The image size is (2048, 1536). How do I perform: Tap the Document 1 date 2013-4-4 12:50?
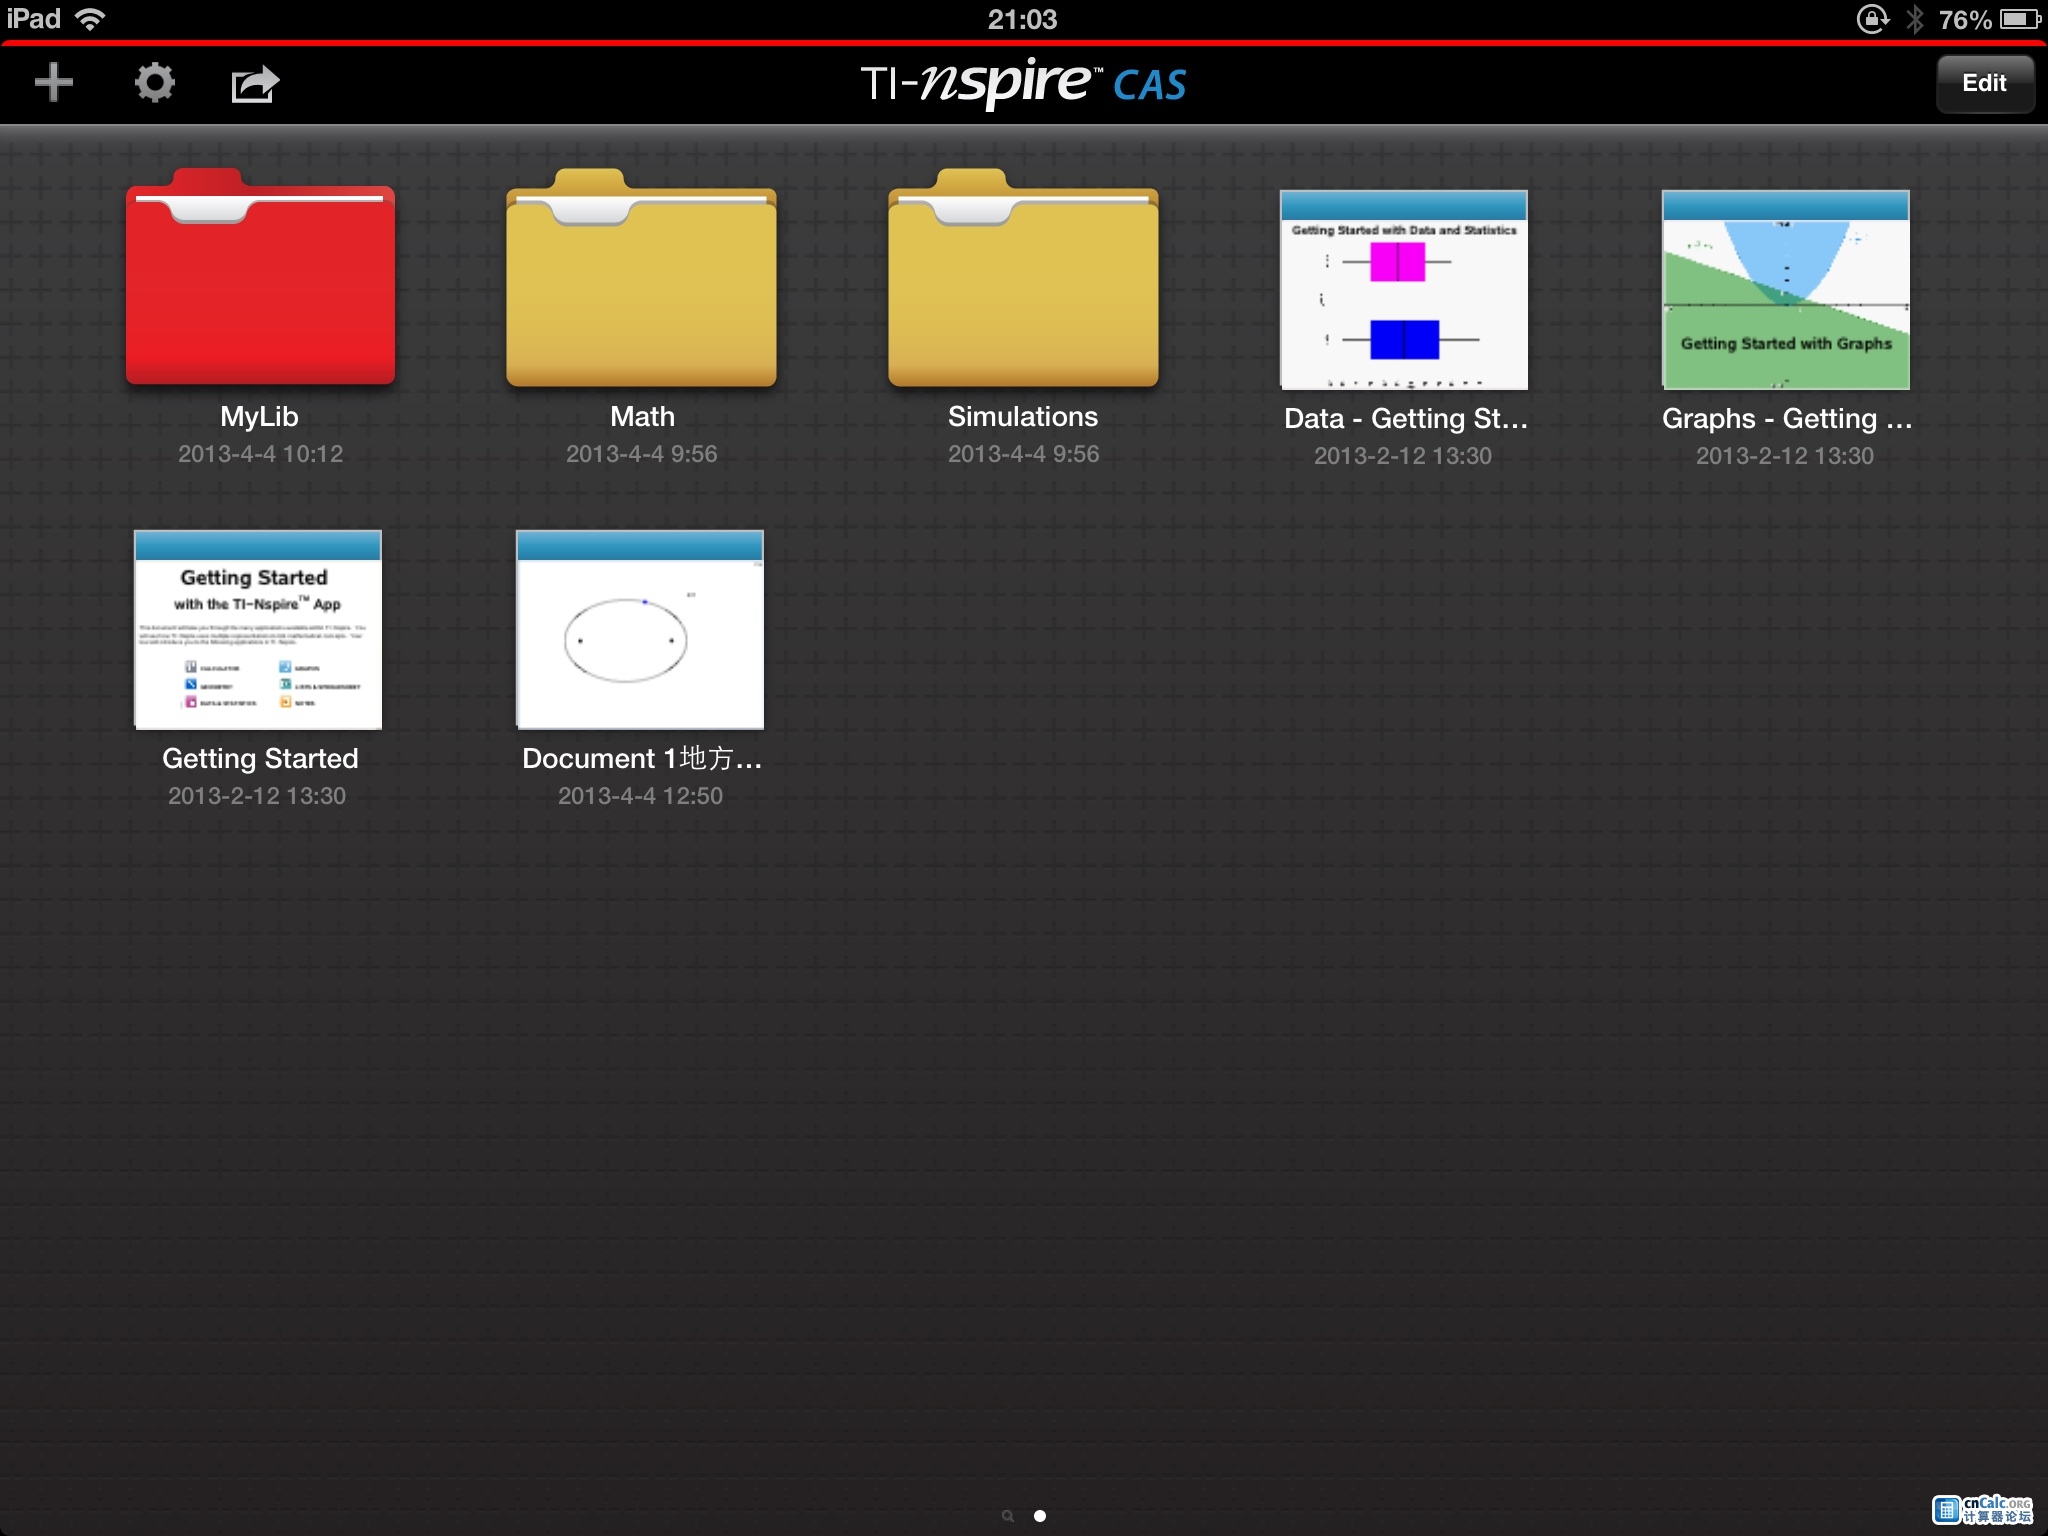pos(640,796)
